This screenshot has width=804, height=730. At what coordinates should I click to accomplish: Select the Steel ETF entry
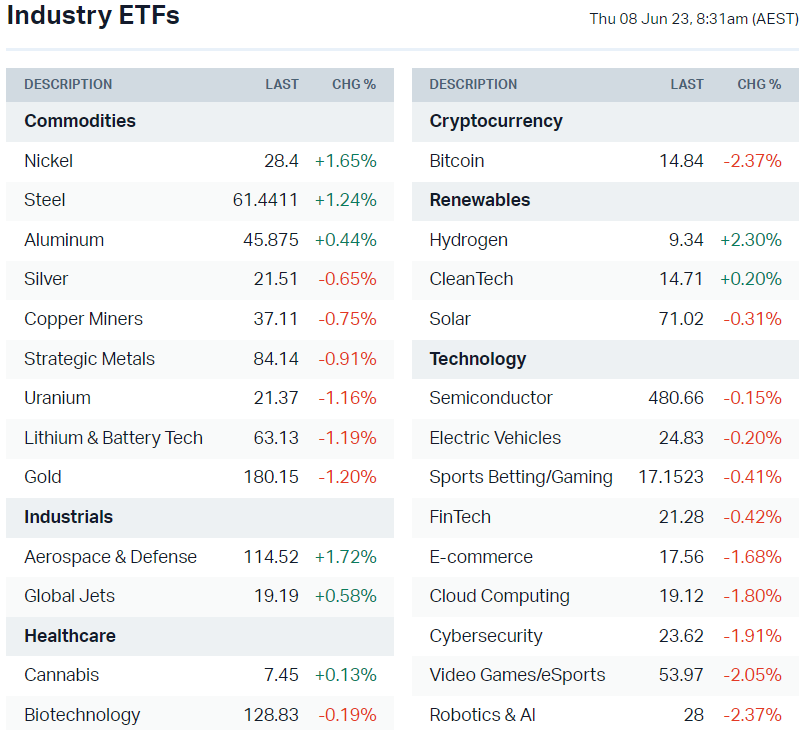point(45,200)
